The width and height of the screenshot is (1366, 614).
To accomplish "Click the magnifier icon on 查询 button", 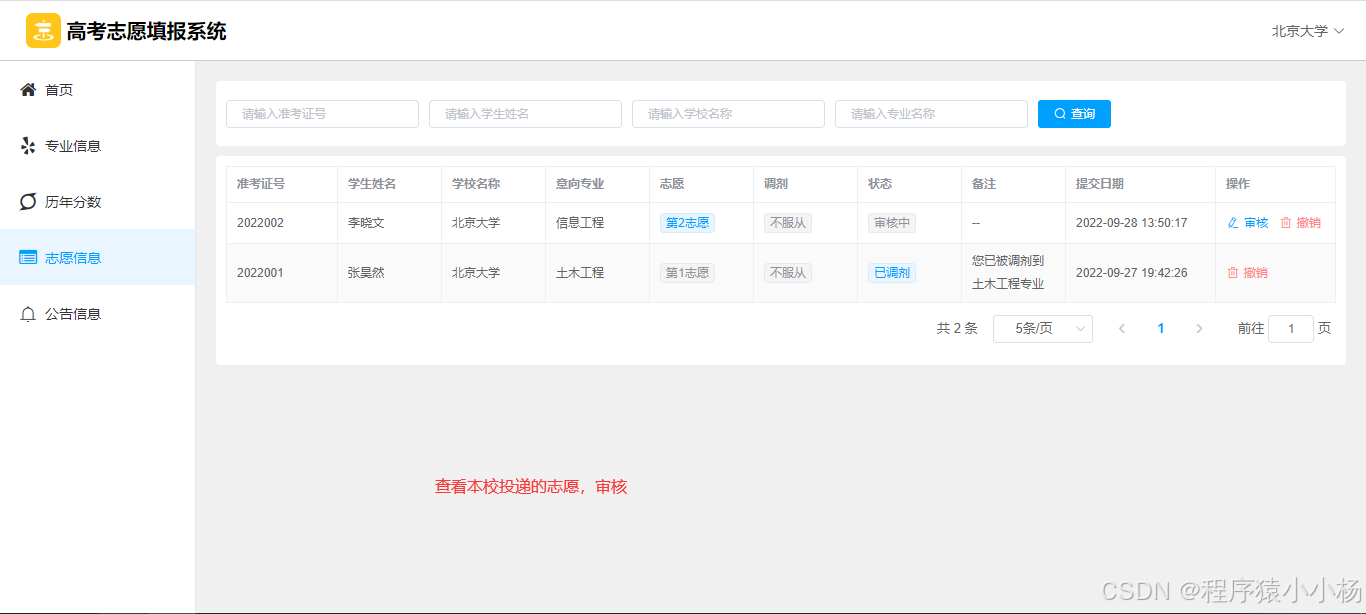I will [x=1060, y=114].
